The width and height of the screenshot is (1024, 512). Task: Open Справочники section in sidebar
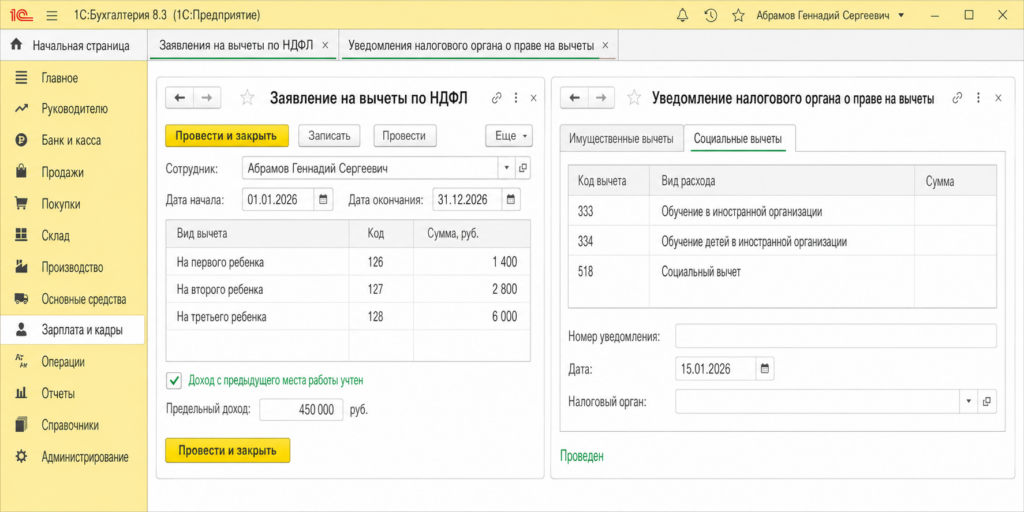[x=73, y=425]
